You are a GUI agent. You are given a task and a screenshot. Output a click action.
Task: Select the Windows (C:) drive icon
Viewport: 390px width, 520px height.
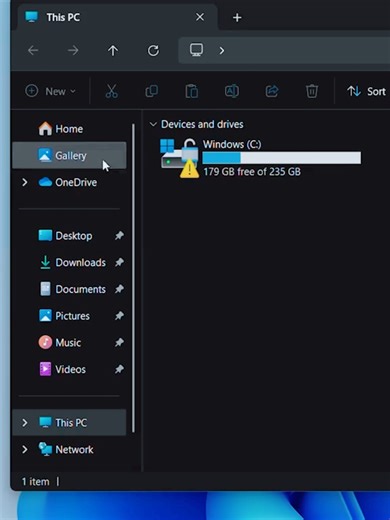179,158
